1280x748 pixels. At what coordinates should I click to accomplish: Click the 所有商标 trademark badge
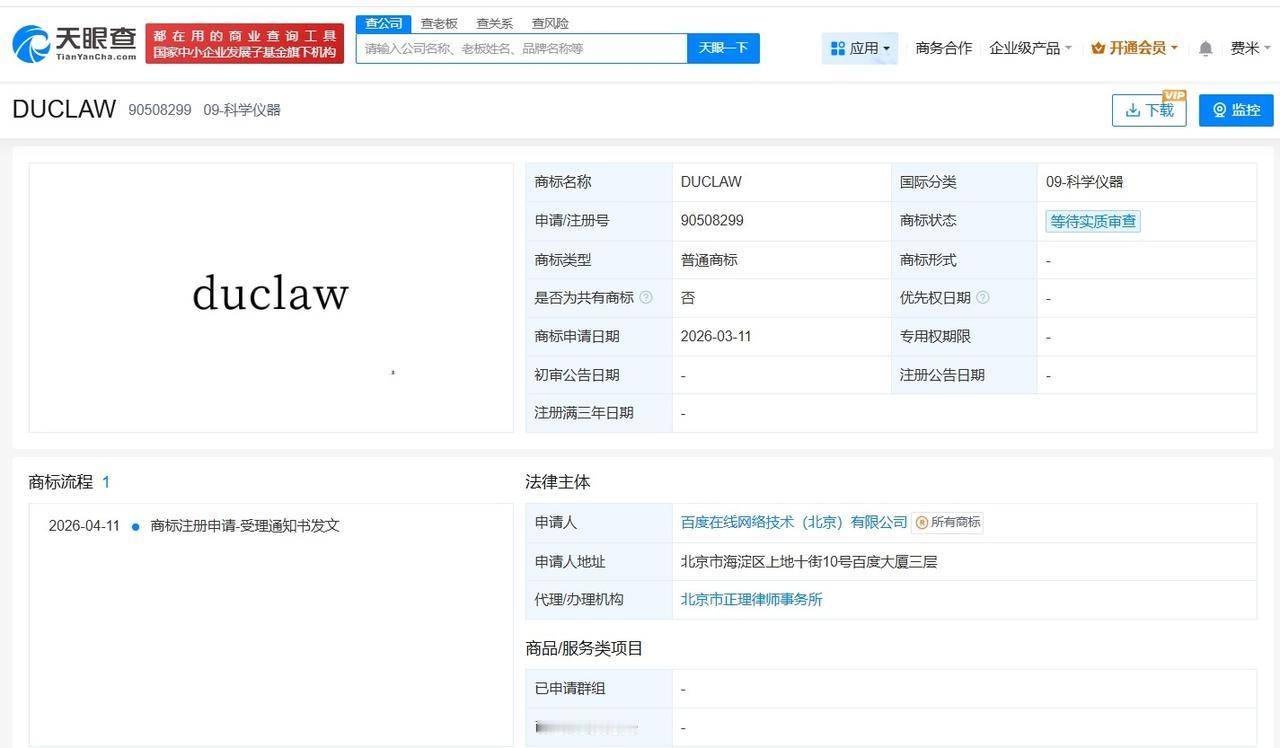coord(947,522)
